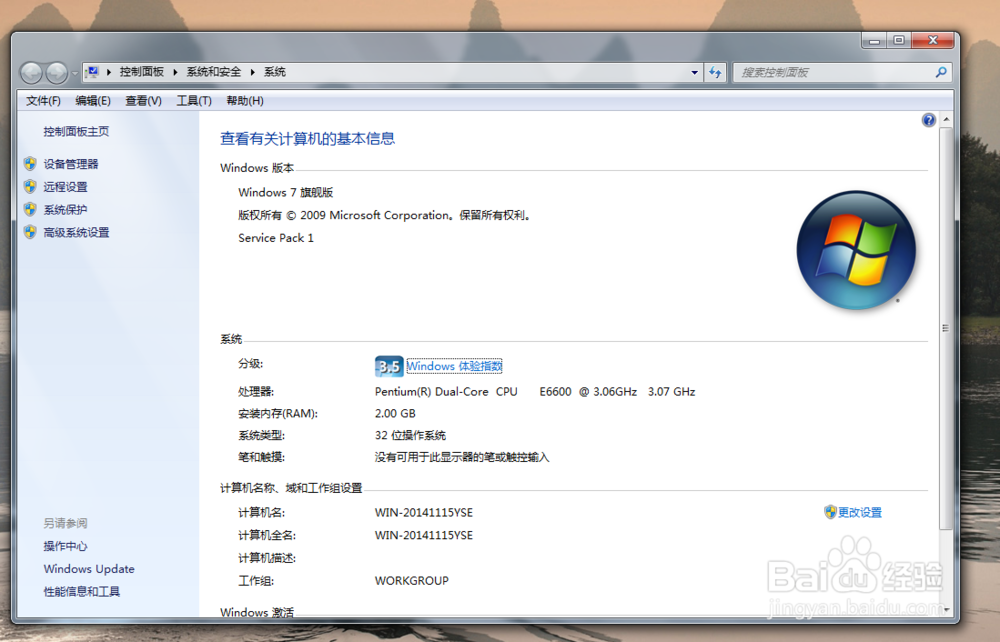Click WIN-20141115YSE value beside 计算机全名
The width and height of the screenshot is (1000, 642).
[423, 535]
